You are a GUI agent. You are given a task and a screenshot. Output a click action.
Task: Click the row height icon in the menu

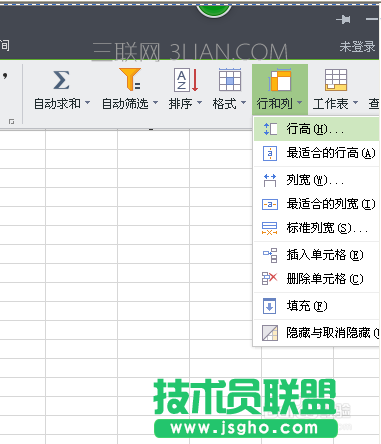pyautogui.click(x=270, y=129)
